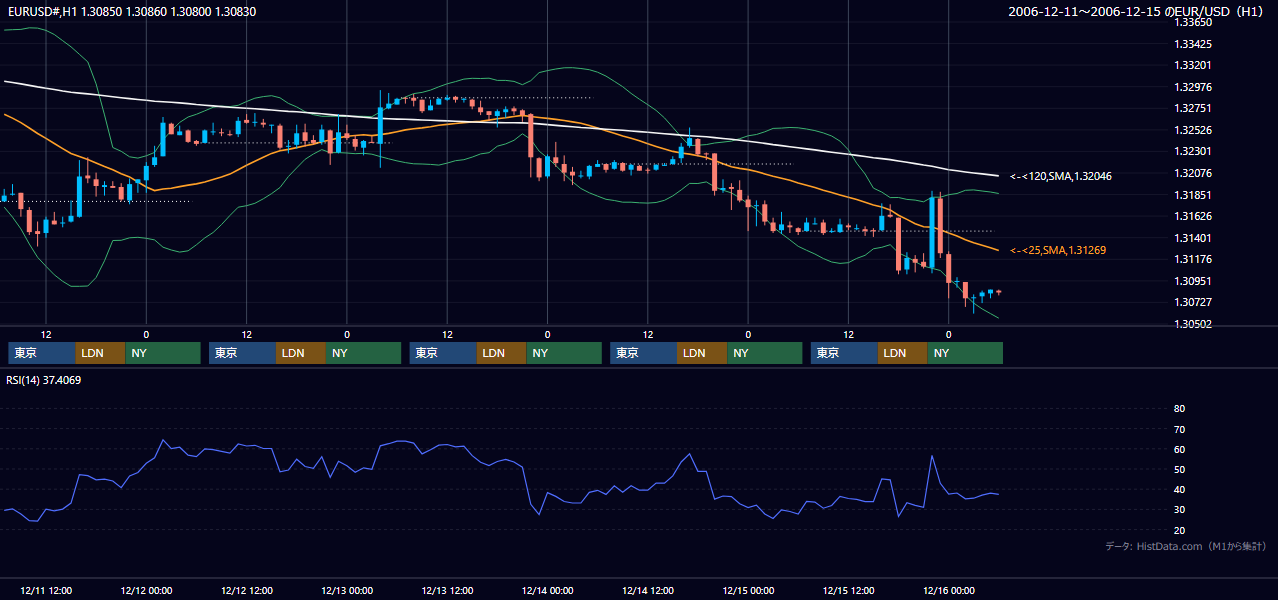Click time axis label 12/15 00:00

coord(748,590)
